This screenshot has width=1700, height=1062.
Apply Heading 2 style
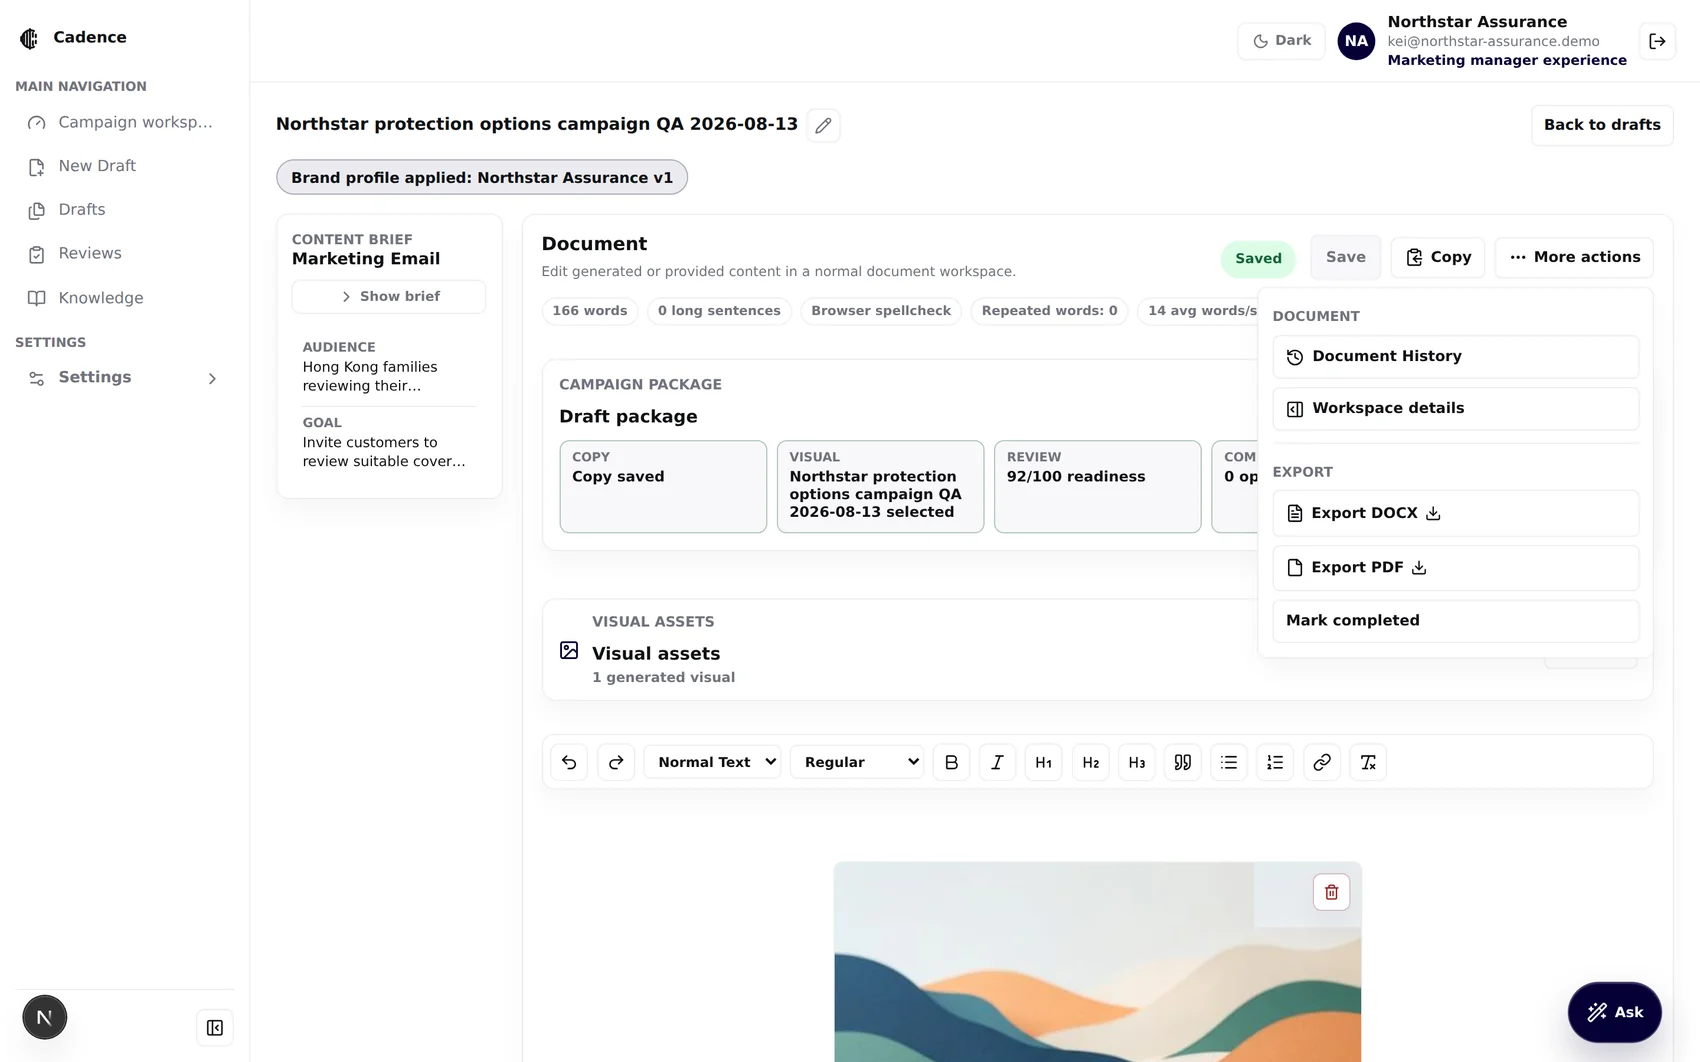point(1090,762)
